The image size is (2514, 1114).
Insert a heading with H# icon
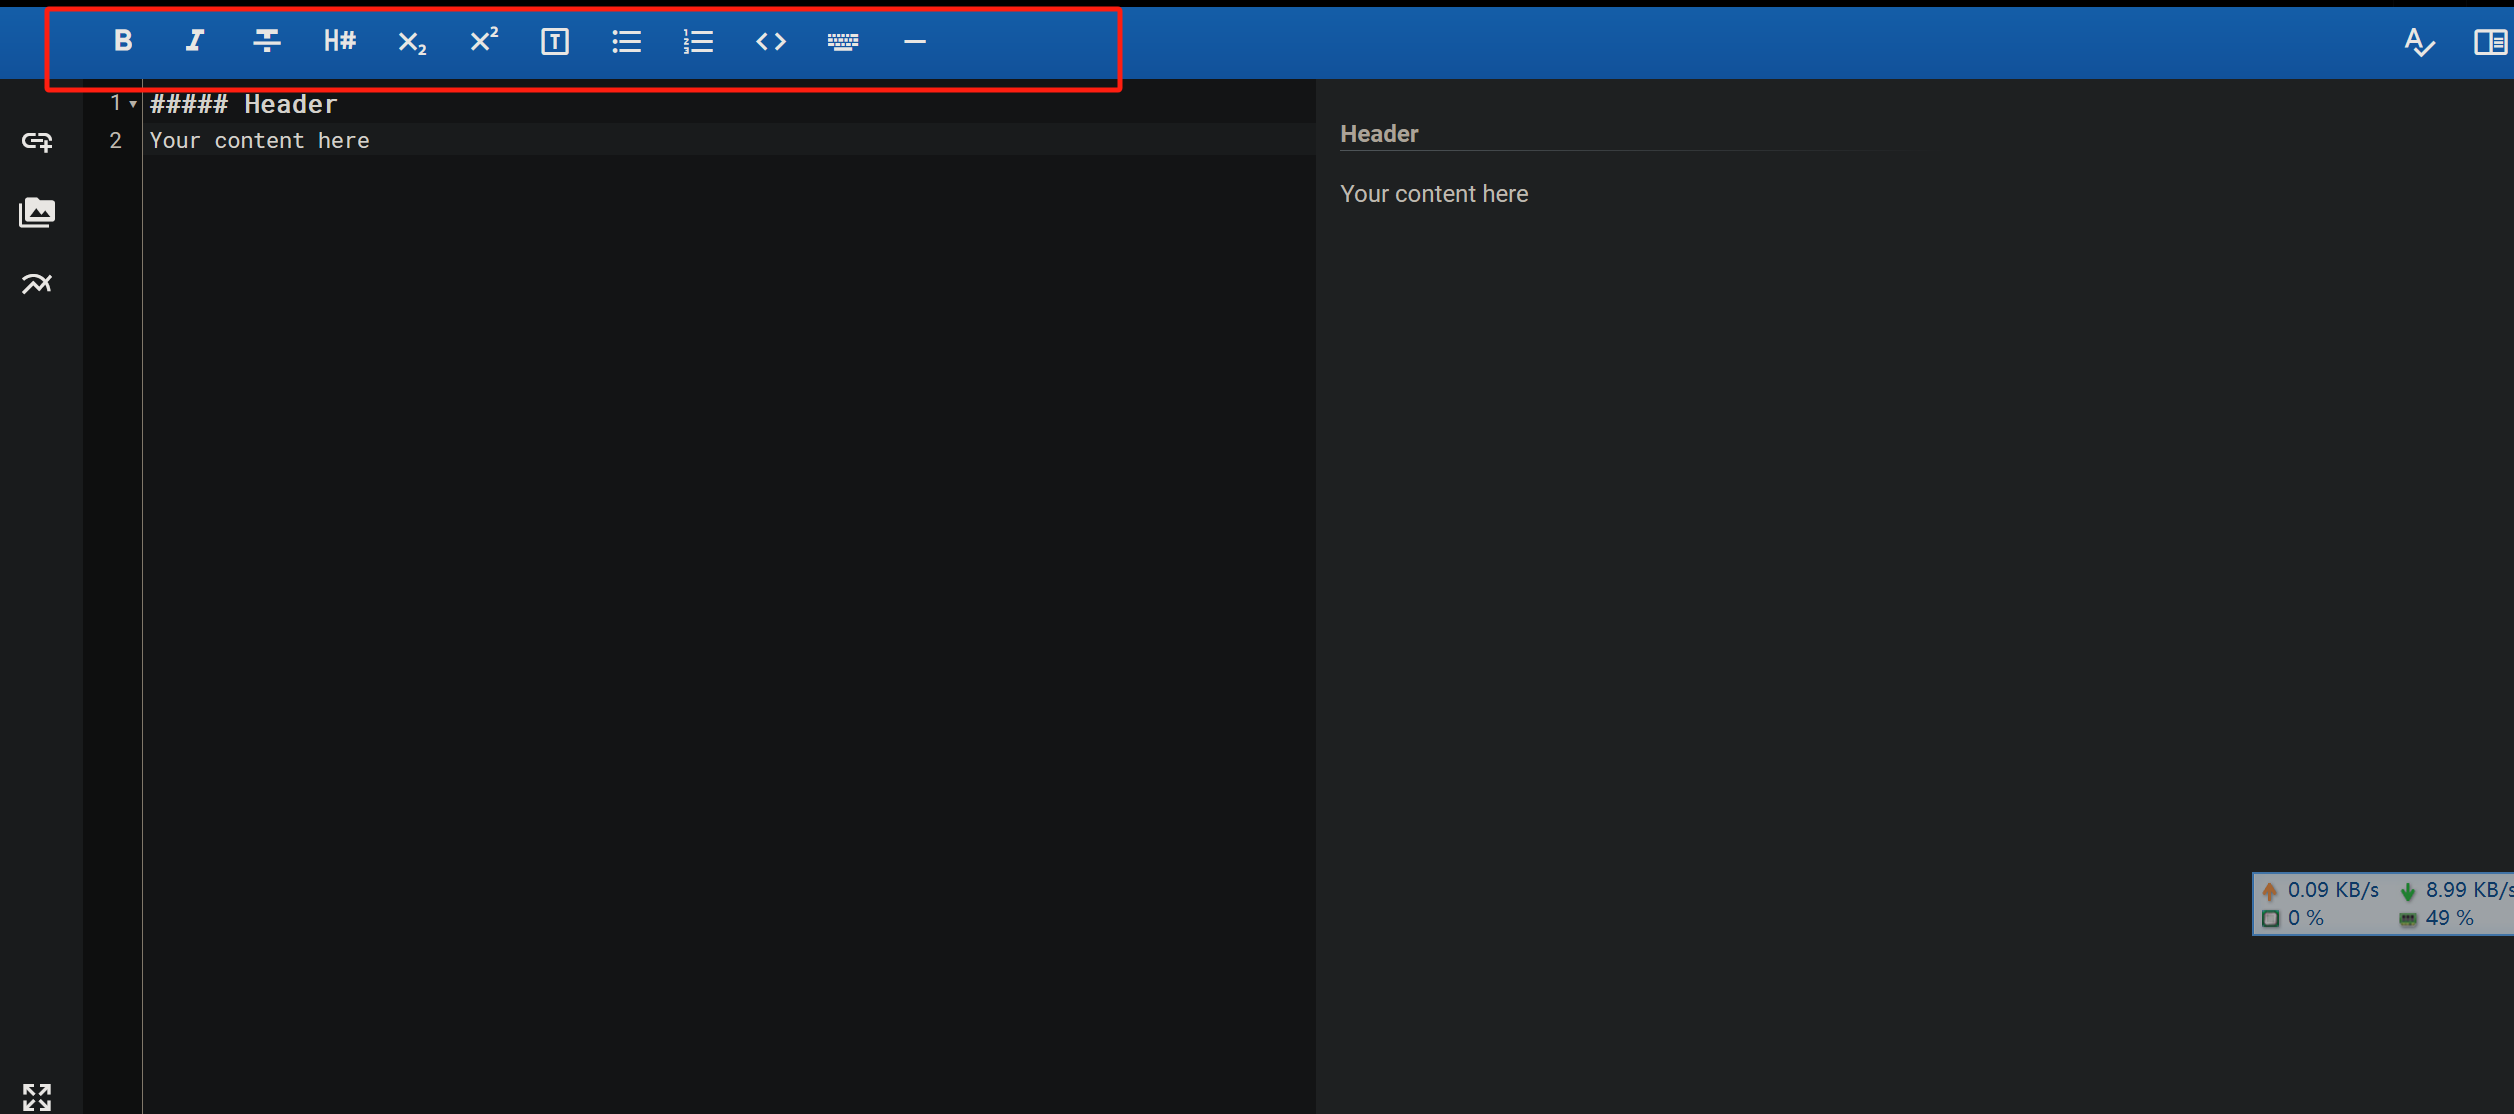coord(339,41)
